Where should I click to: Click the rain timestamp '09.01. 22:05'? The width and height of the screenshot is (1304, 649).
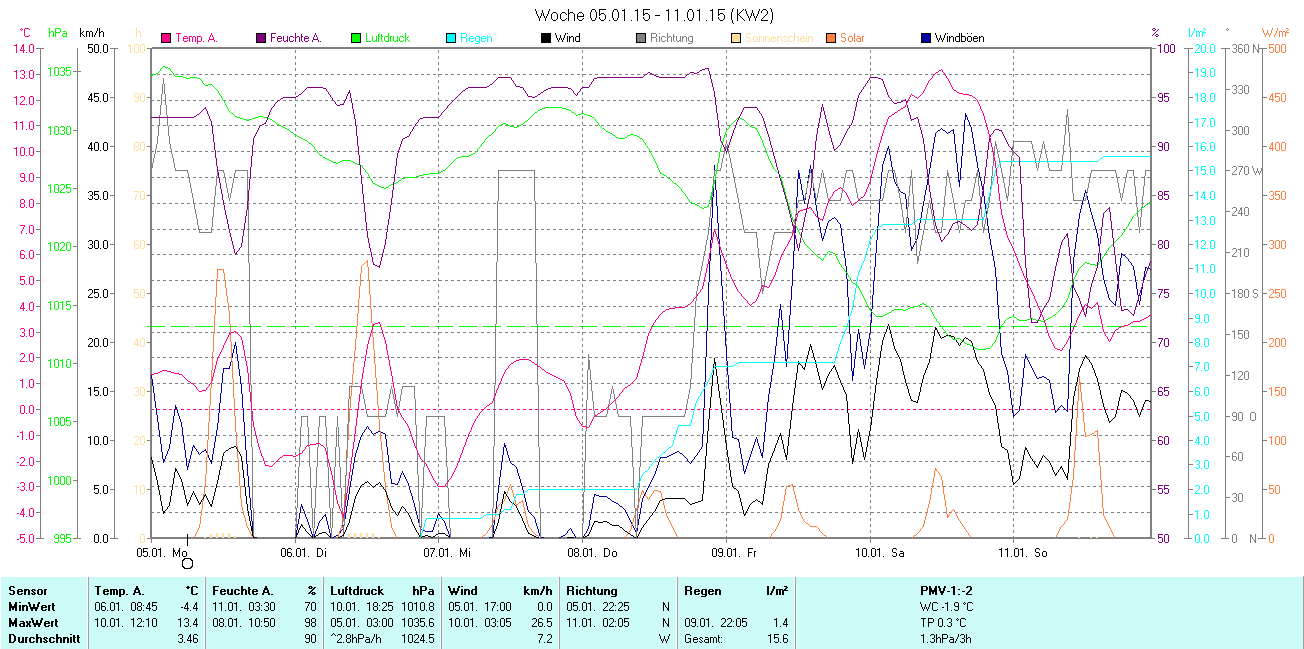point(716,623)
